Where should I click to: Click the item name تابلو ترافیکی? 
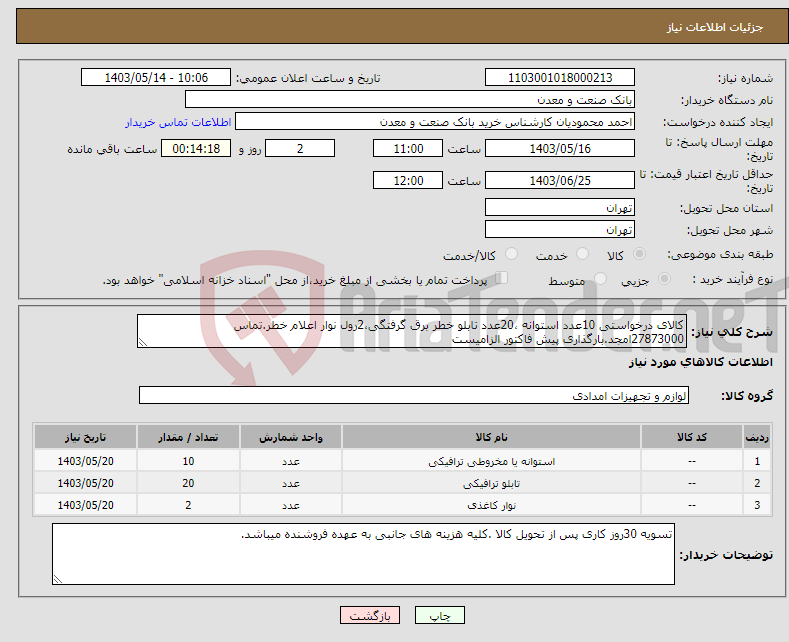pyautogui.click(x=491, y=484)
